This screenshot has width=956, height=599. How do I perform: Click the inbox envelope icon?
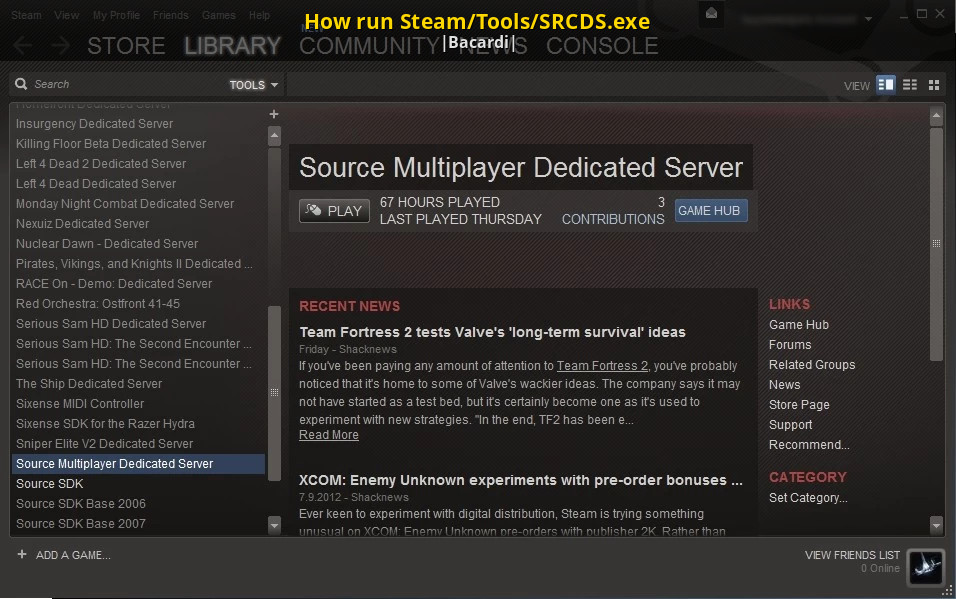point(711,14)
